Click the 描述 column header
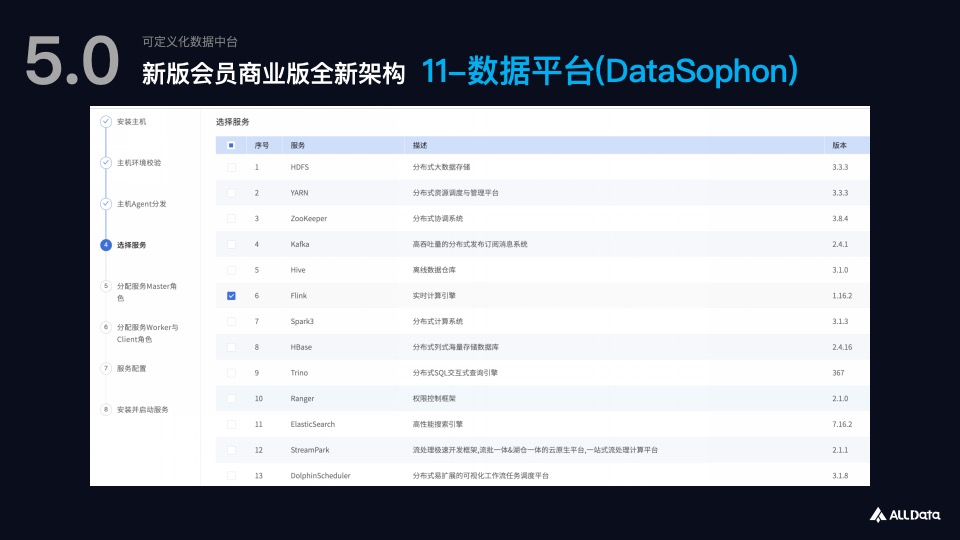 [420, 145]
